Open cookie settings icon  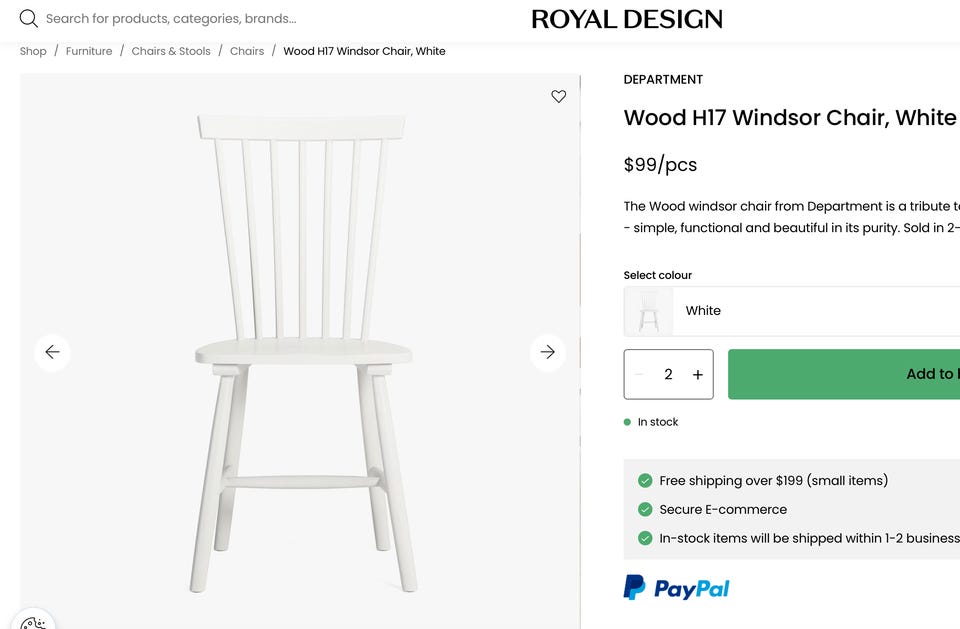coord(33,622)
